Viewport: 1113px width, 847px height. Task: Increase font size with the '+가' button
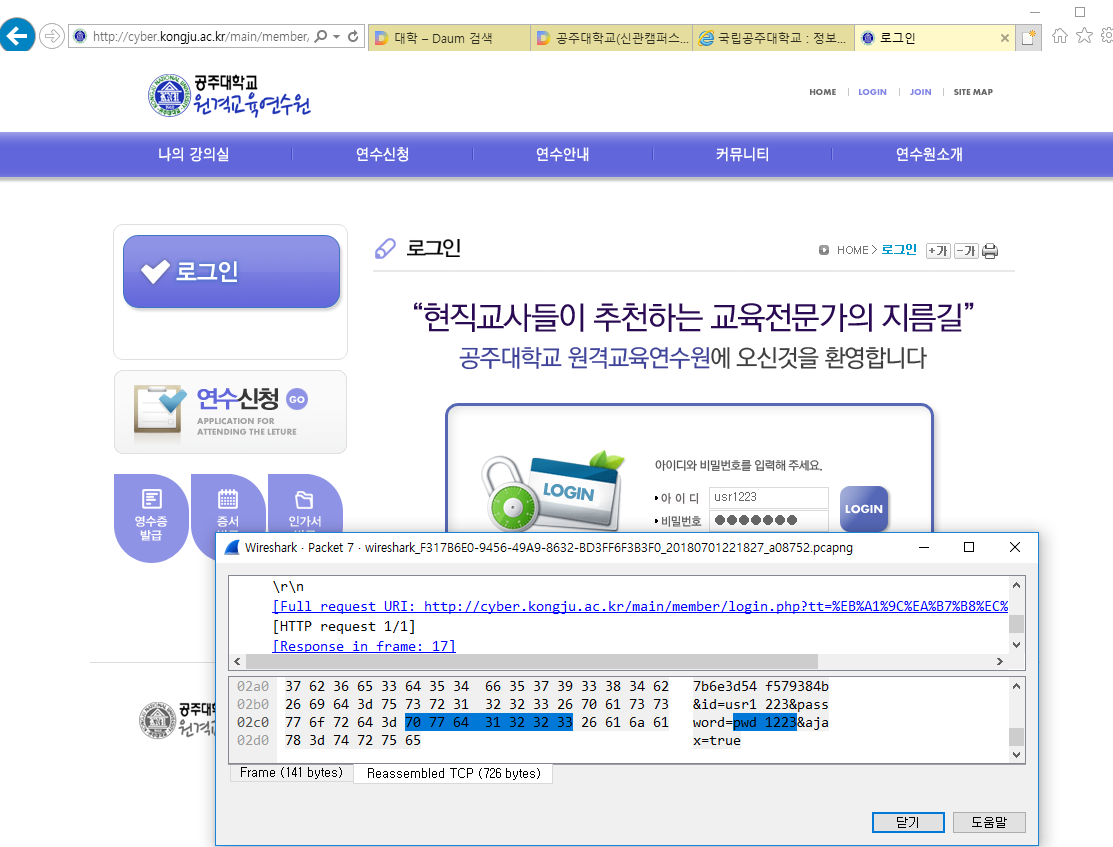point(938,251)
